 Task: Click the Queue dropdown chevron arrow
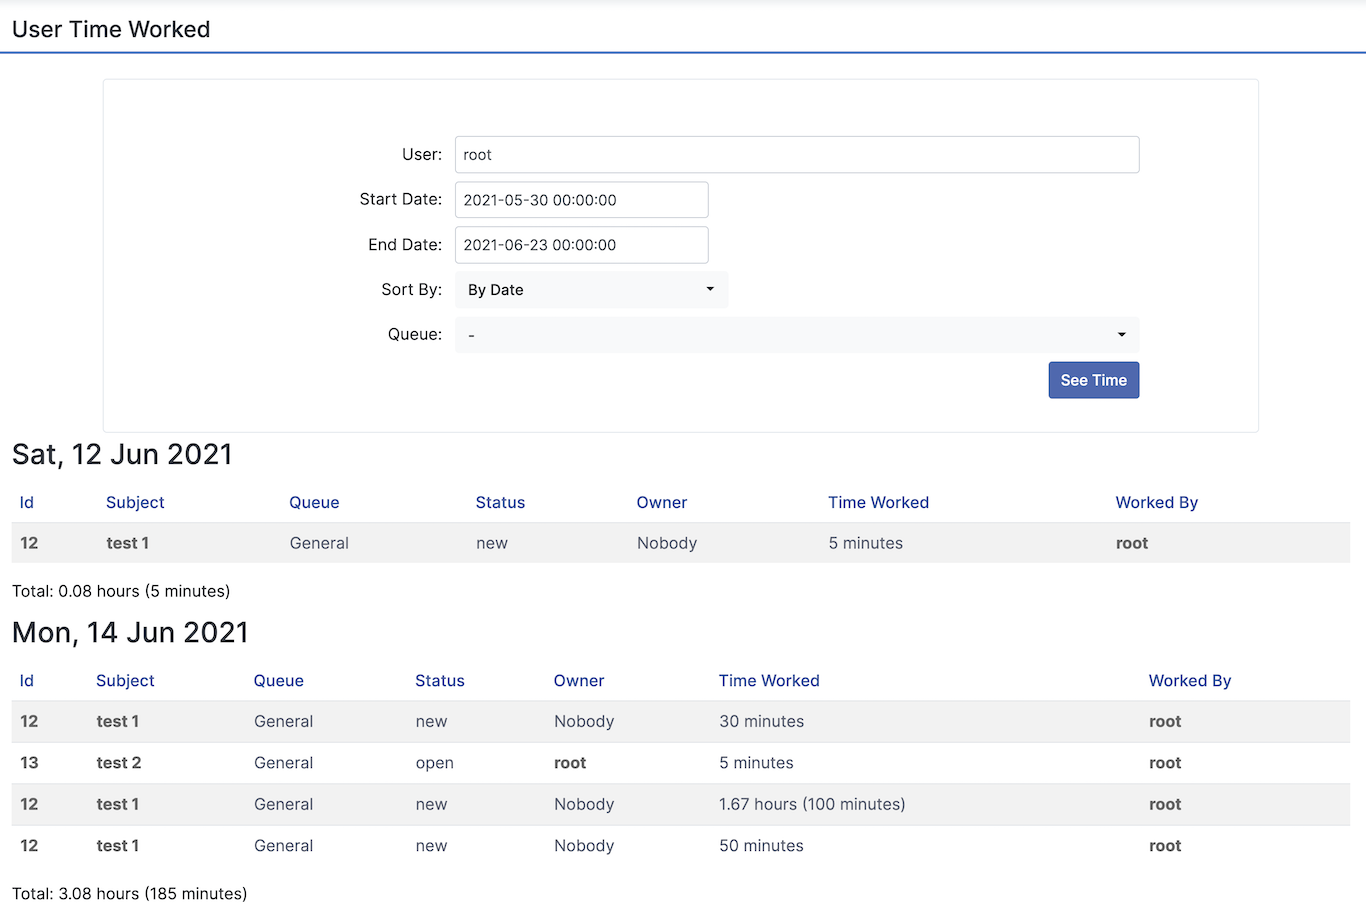coord(1122,335)
